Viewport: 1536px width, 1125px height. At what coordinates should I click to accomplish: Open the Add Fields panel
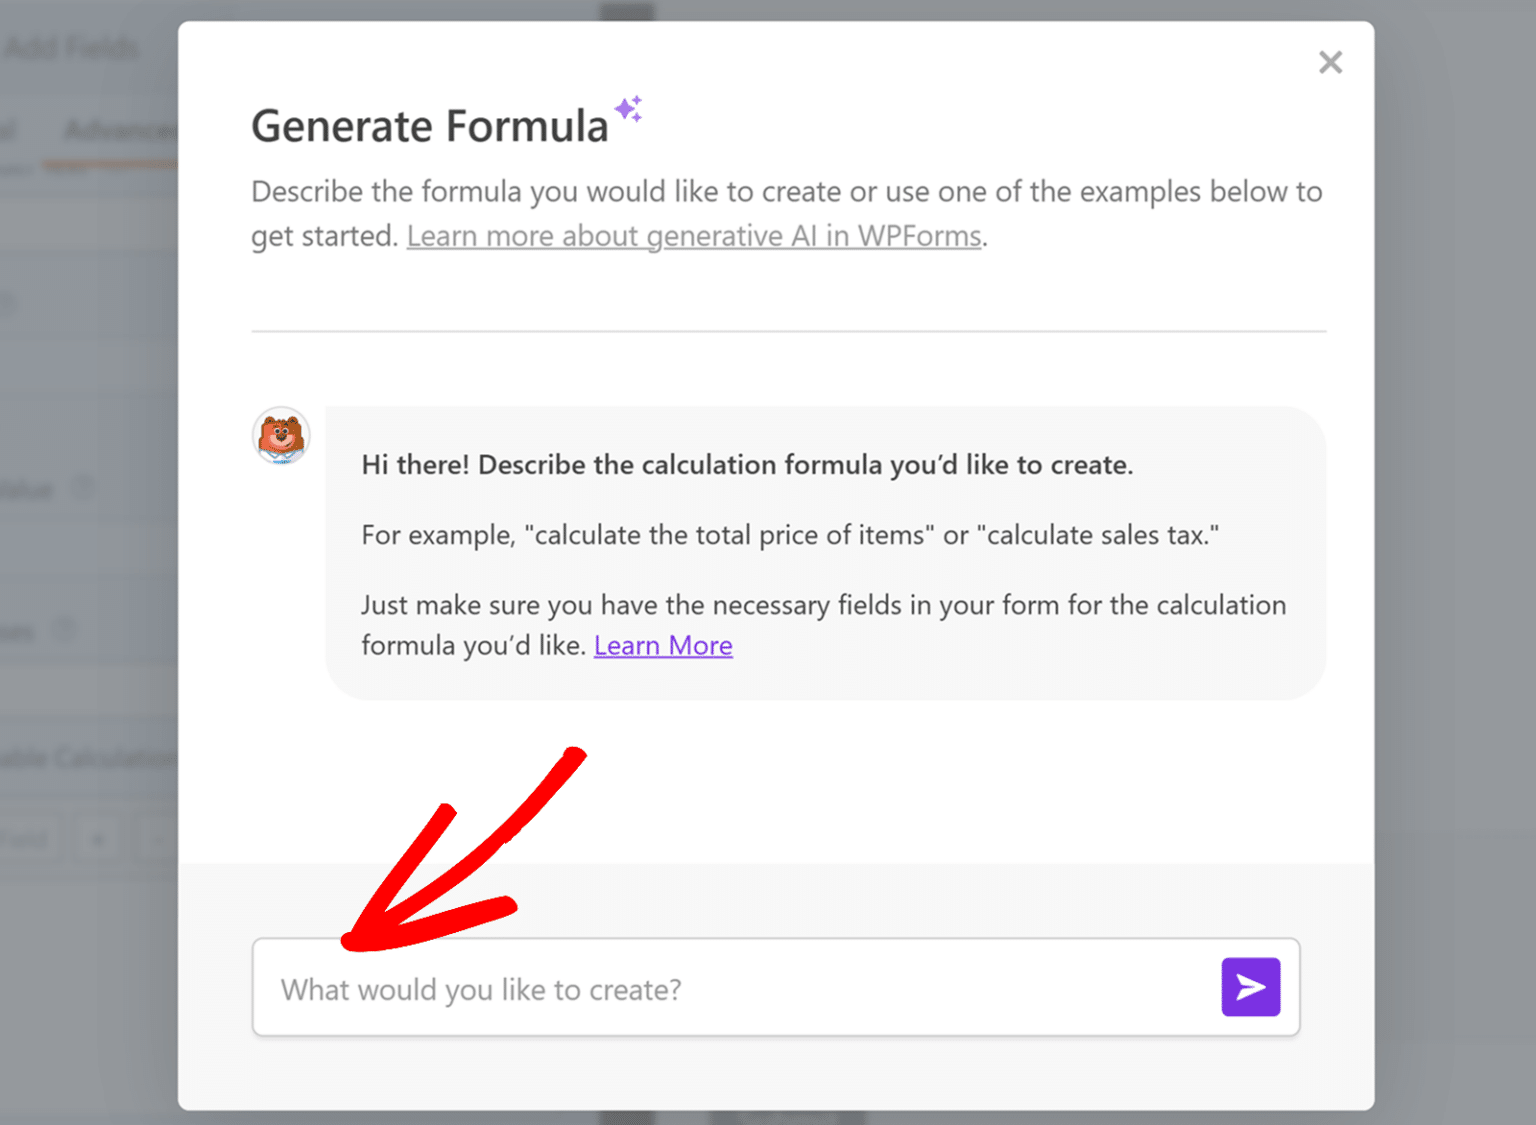coord(72,47)
